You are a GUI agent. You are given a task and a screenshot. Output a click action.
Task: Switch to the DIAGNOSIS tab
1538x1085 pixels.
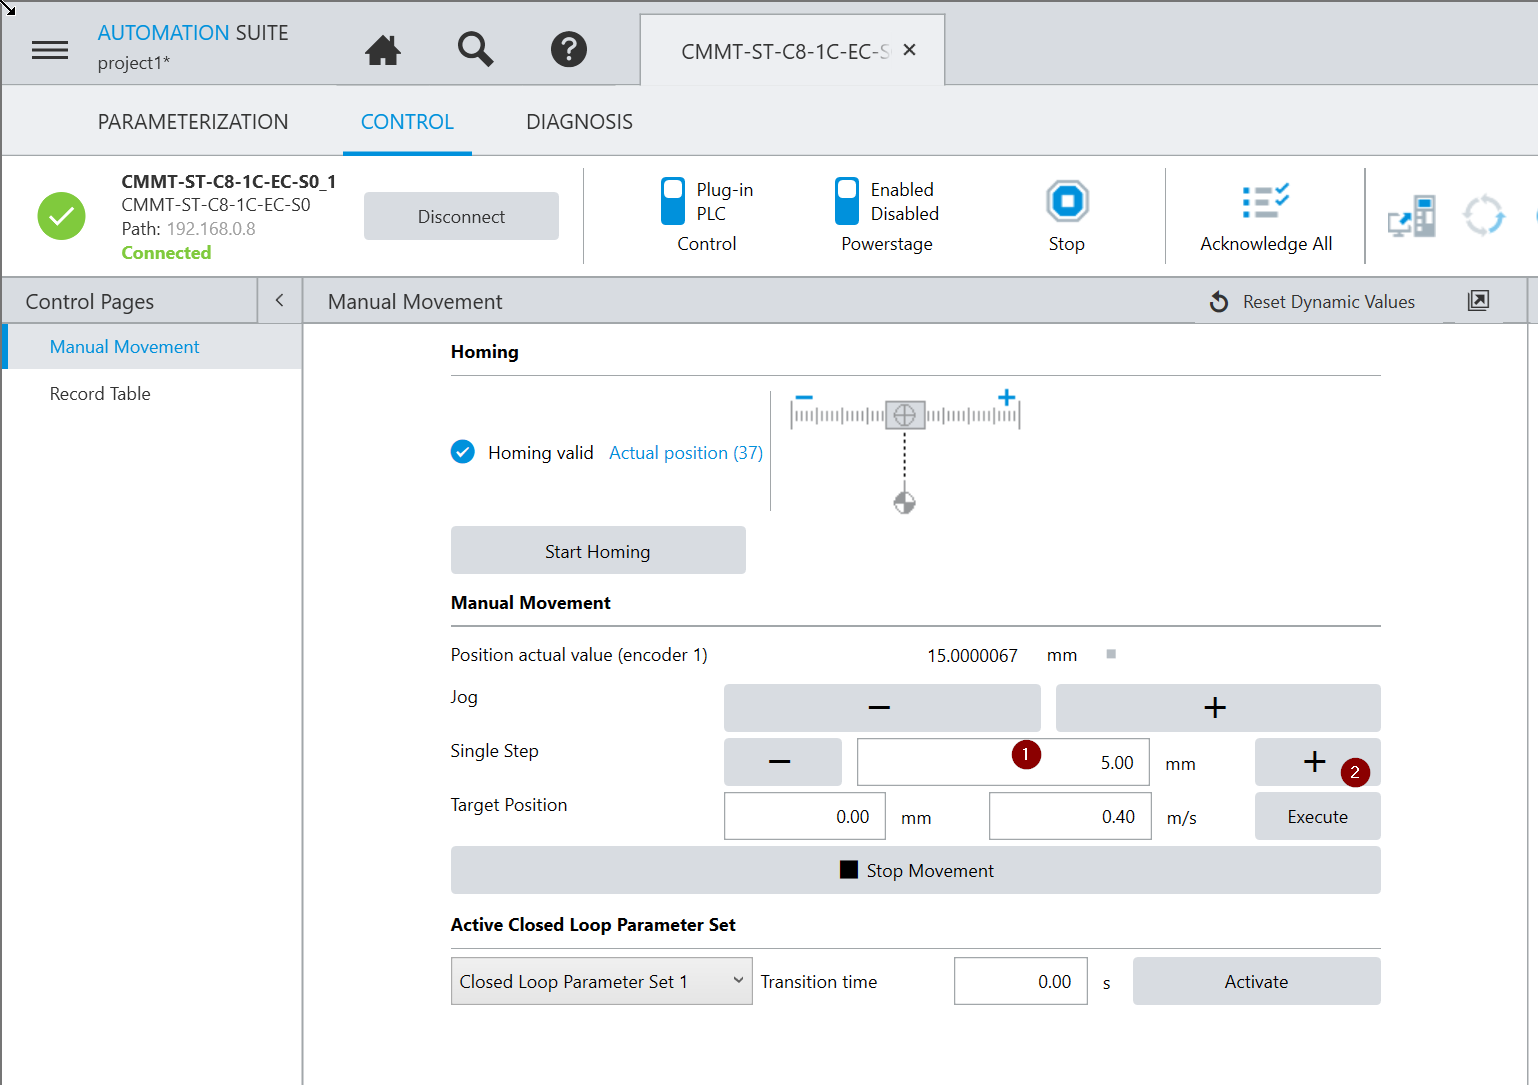pyautogui.click(x=579, y=122)
